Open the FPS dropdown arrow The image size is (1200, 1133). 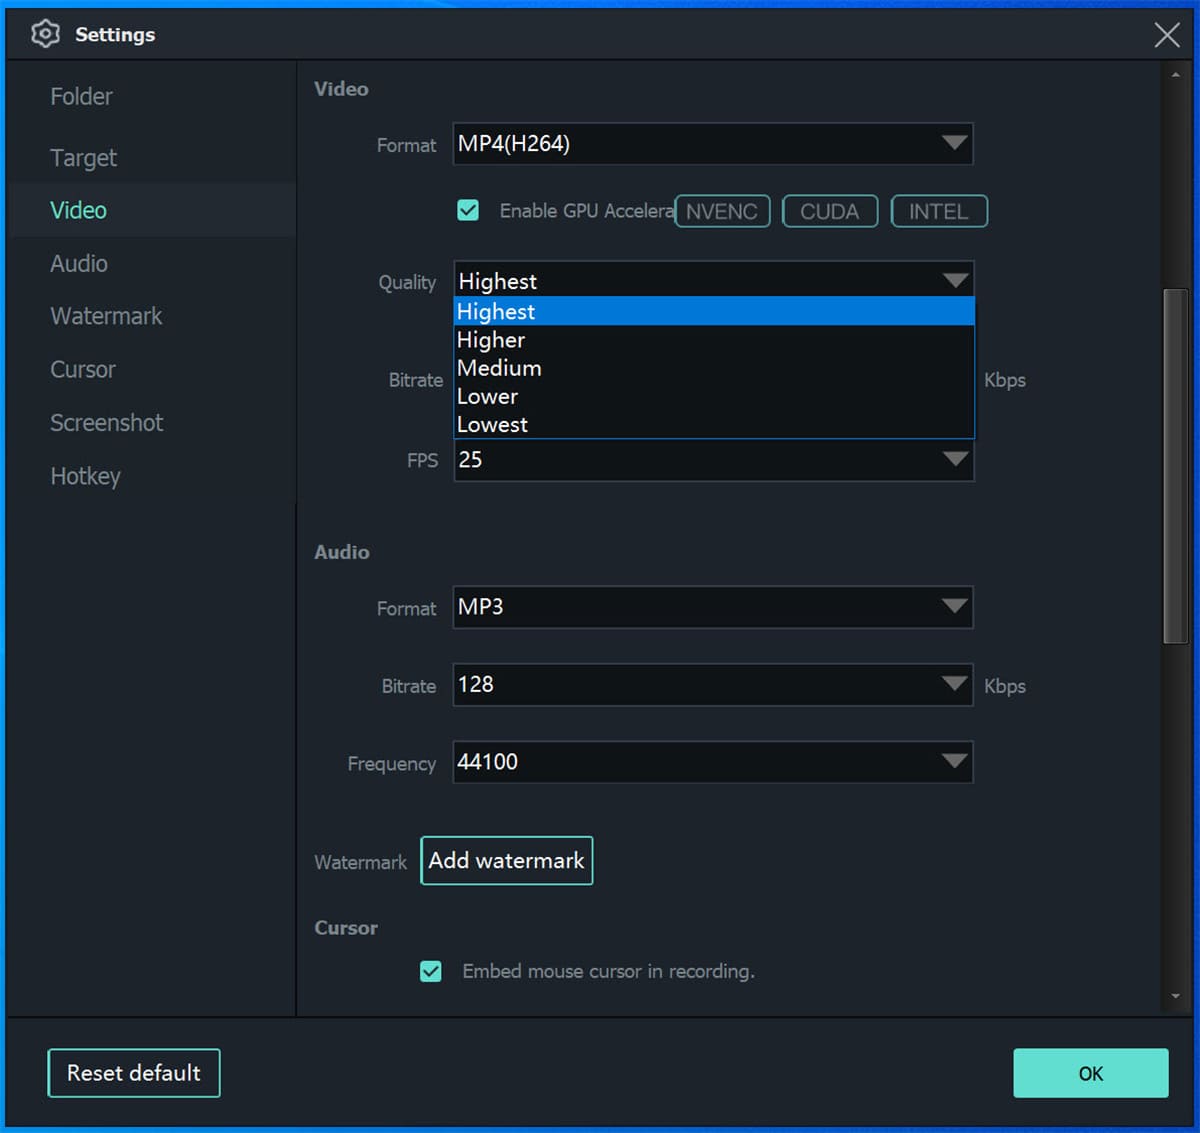point(955,460)
